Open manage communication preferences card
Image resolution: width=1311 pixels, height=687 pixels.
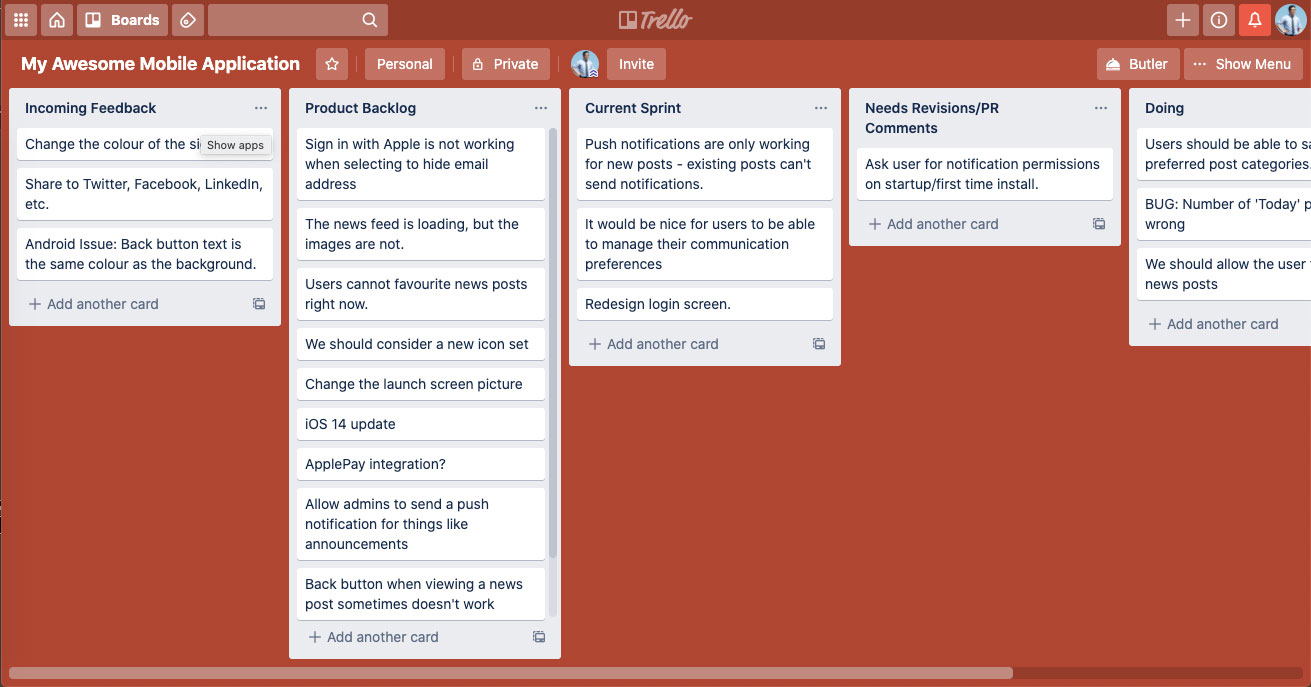point(705,244)
